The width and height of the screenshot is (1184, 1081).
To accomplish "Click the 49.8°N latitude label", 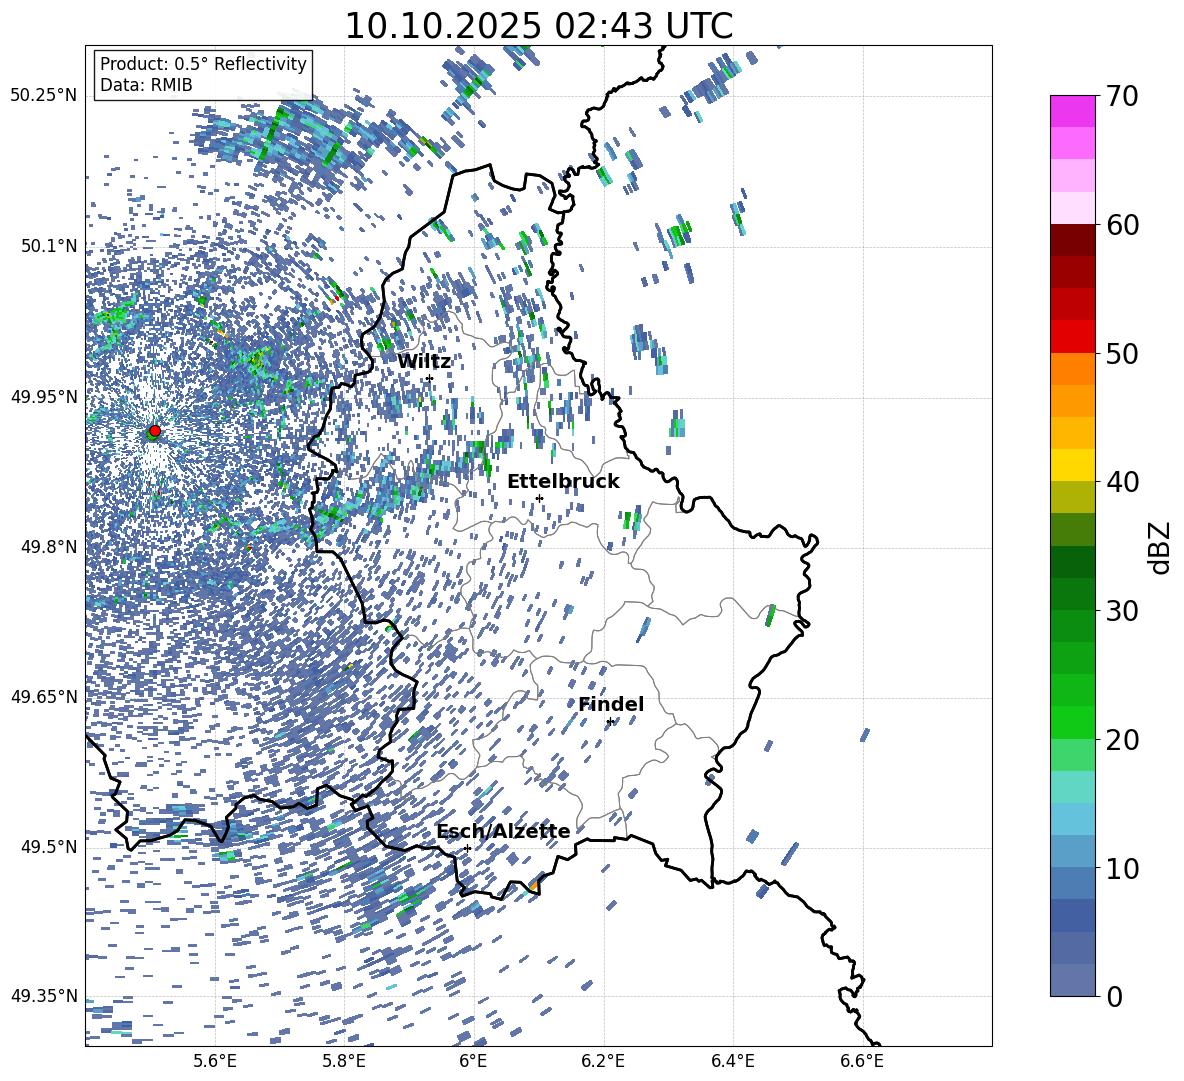I will click(x=48, y=547).
